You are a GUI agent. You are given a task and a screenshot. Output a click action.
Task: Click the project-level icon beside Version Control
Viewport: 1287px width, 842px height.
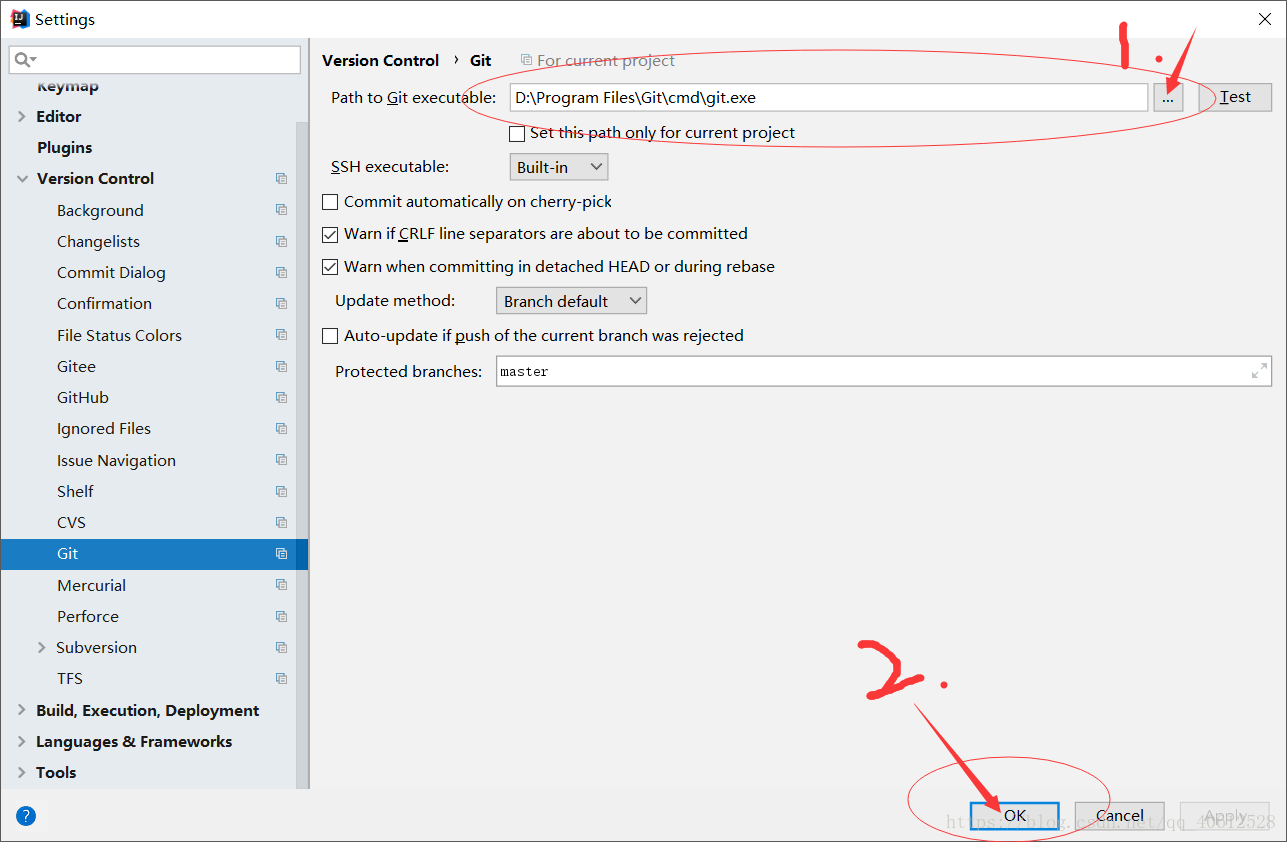click(x=281, y=179)
